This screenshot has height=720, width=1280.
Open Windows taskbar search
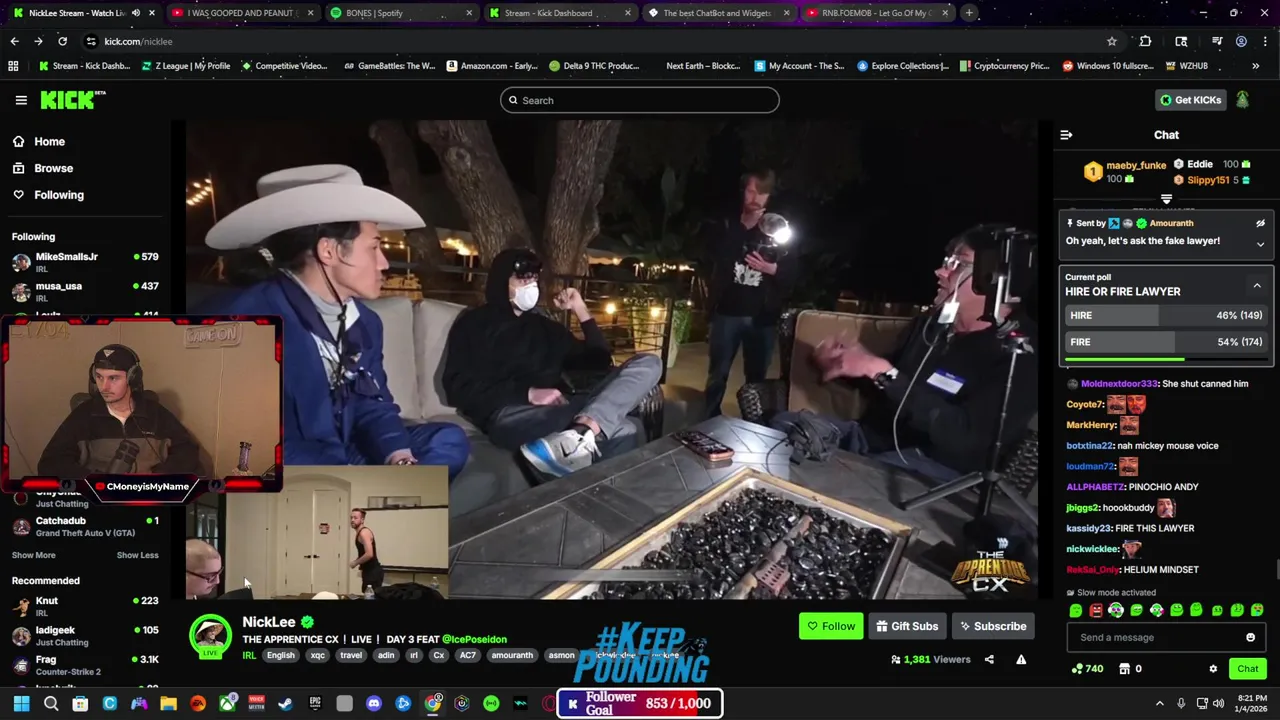point(51,704)
